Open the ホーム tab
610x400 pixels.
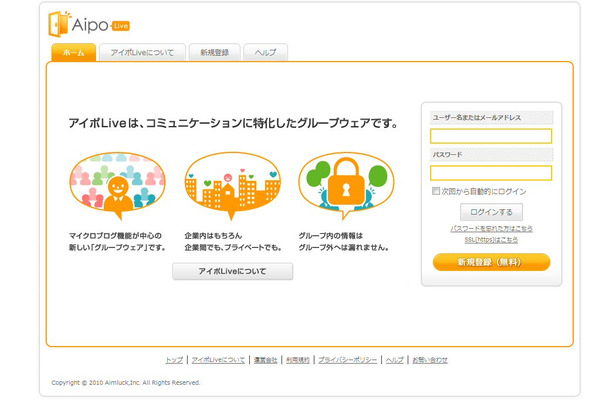74,53
